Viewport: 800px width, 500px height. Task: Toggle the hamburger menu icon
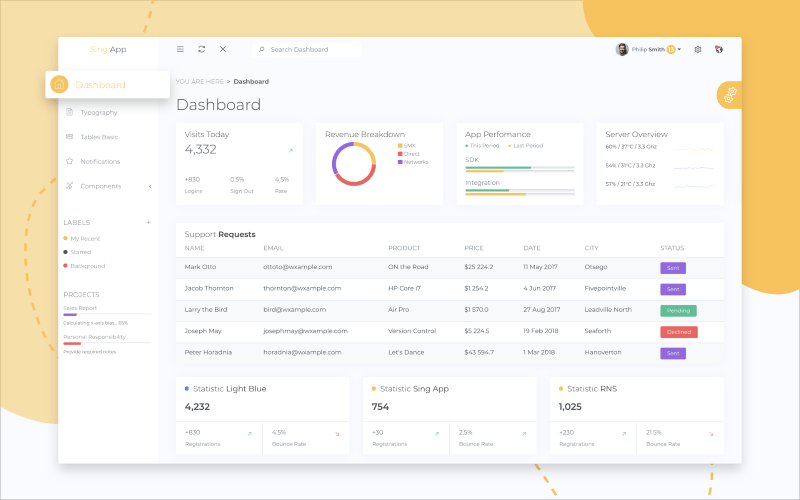click(180, 49)
